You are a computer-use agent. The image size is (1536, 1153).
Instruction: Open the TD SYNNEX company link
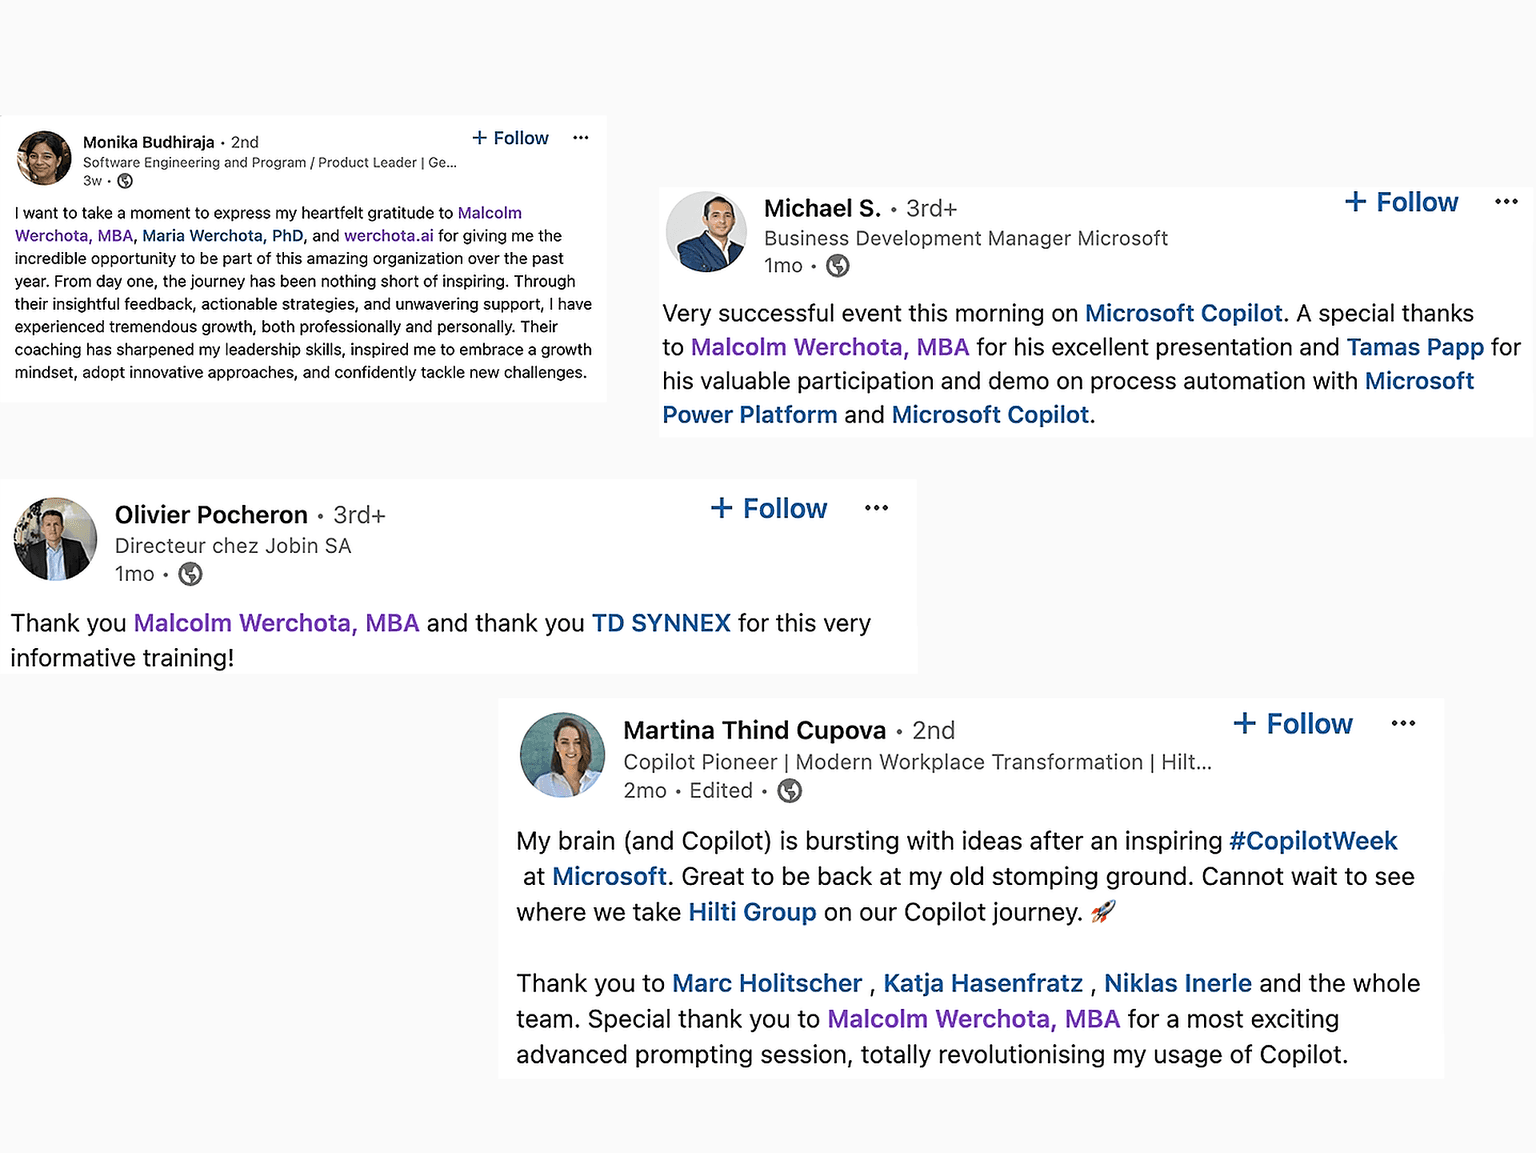661,623
